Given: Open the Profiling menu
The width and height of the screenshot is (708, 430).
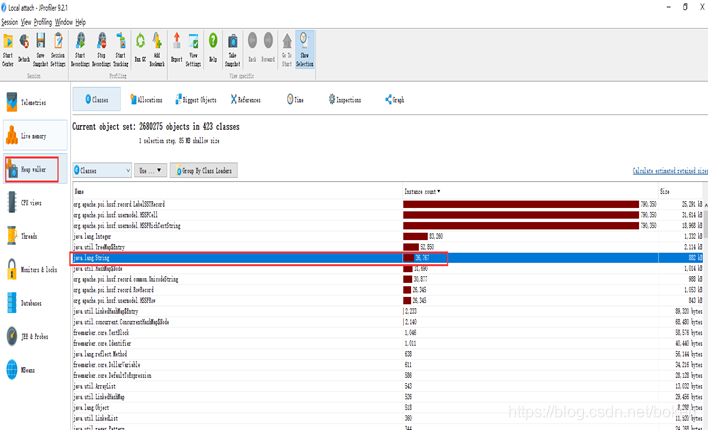Looking at the screenshot, I should 43,22.
